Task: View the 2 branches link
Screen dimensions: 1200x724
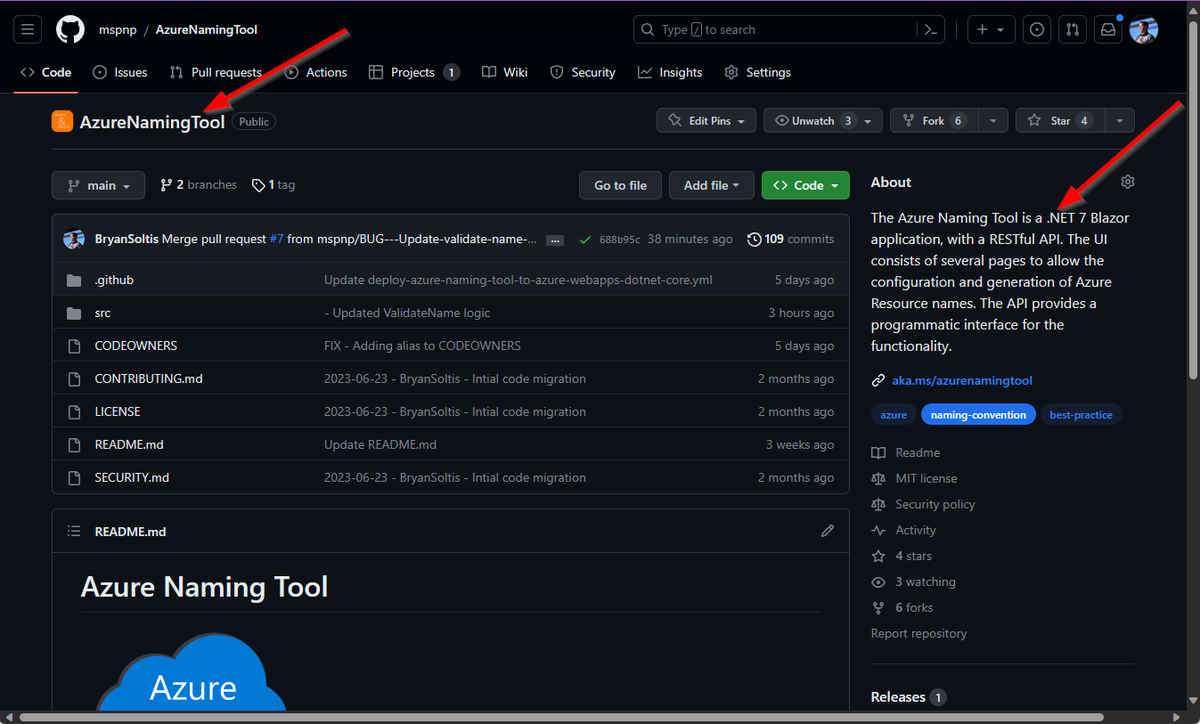Action: click(x=198, y=185)
